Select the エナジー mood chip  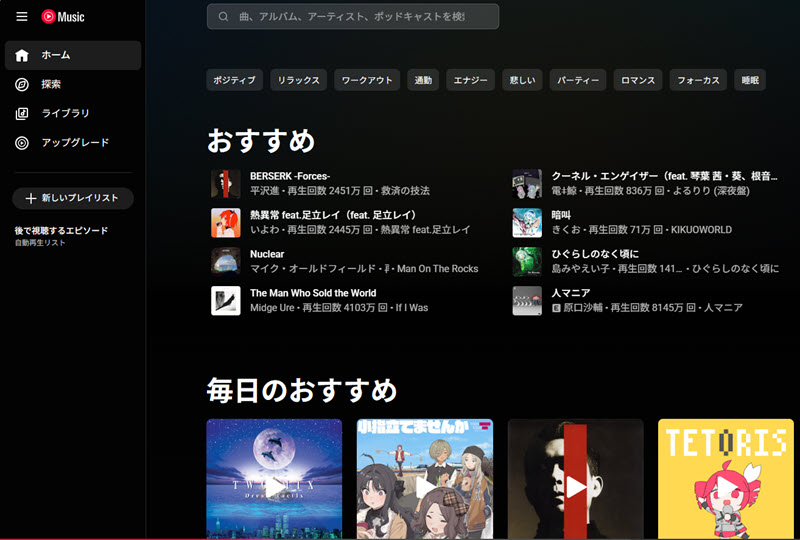(x=470, y=80)
